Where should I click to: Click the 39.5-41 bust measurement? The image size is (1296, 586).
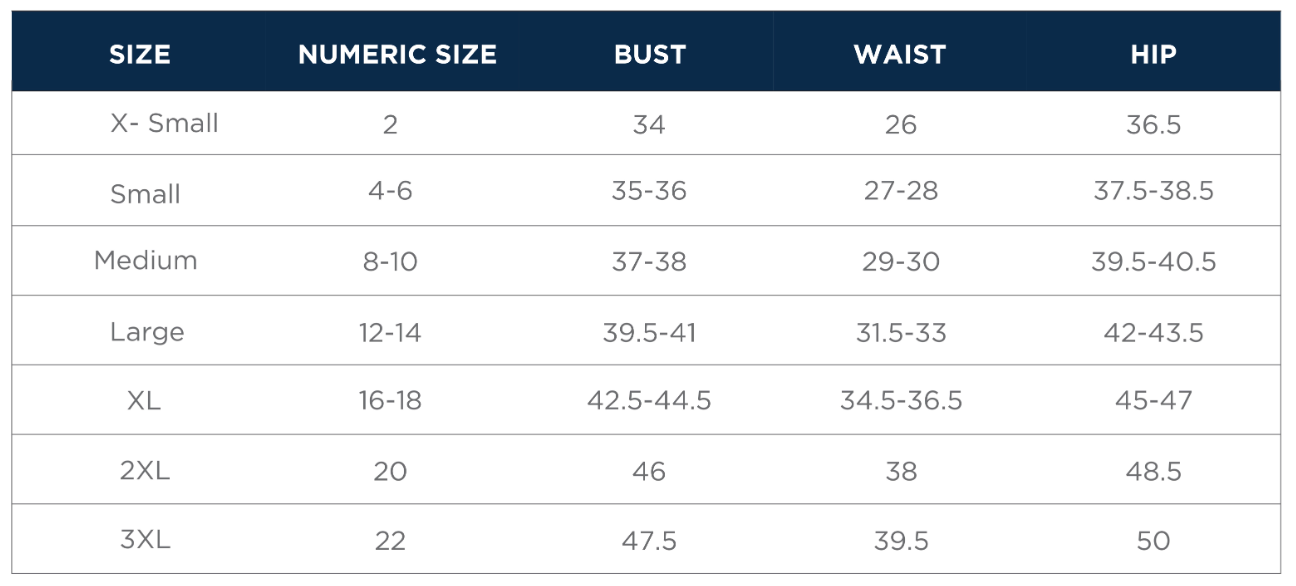pos(649,332)
